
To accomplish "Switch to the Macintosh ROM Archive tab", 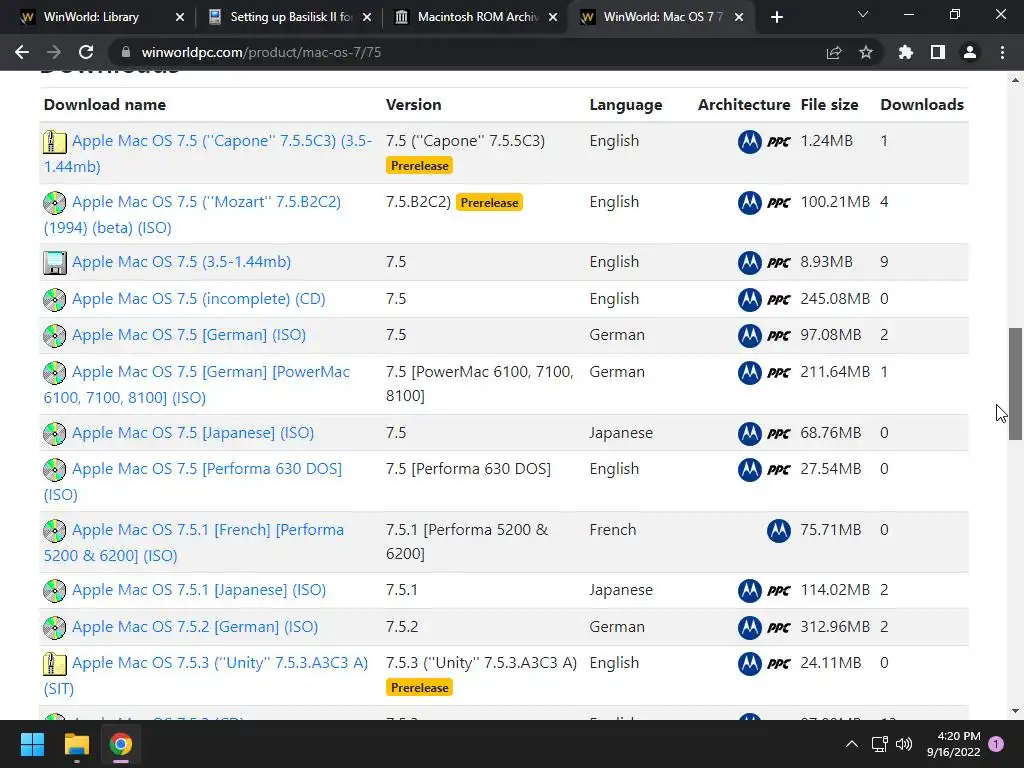I will [x=477, y=17].
